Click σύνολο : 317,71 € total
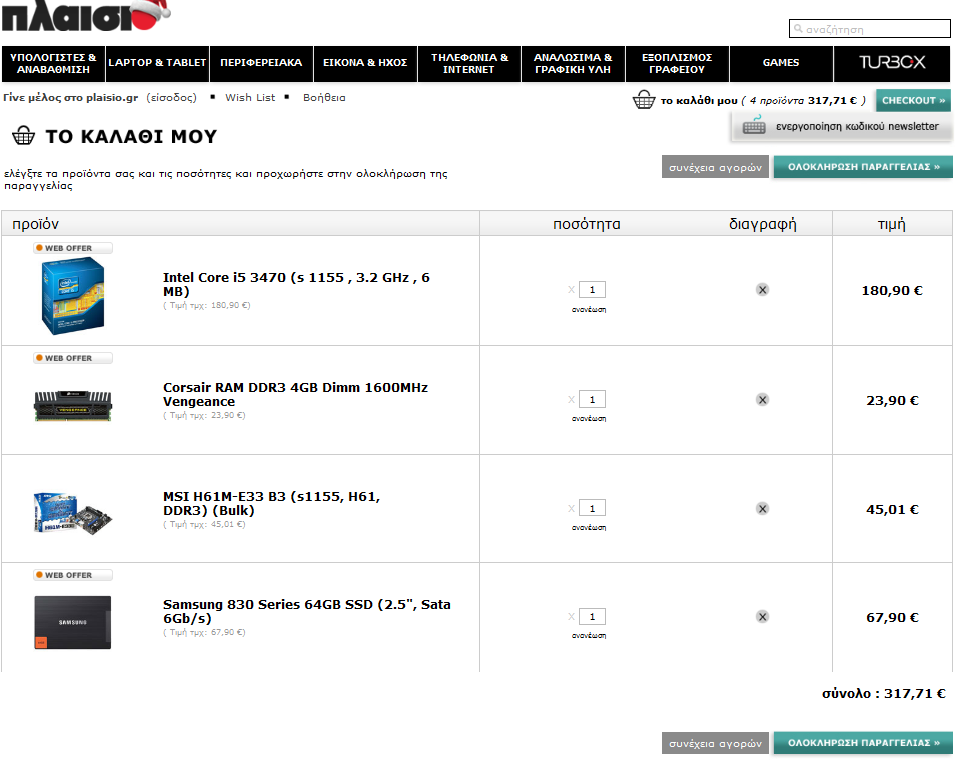Image resolution: width=967 pixels, height=765 pixels. point(883,693)
